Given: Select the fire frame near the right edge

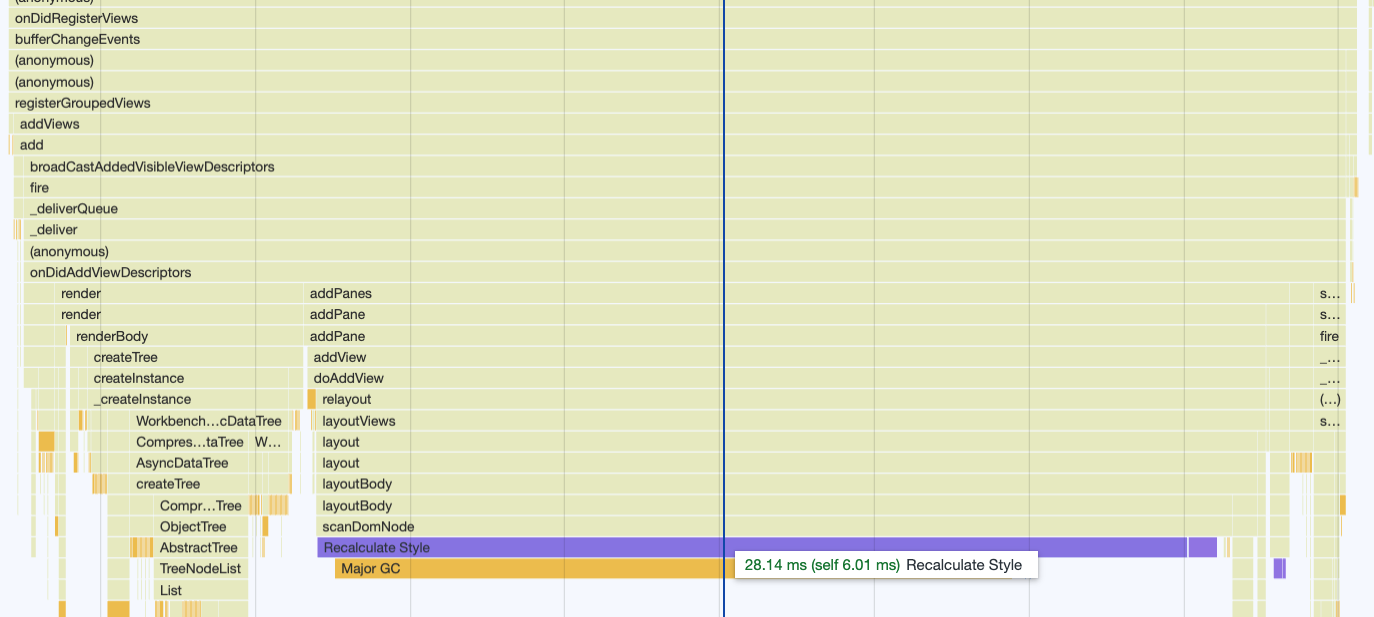Looking at the screenshot, I should click(1329, 335).
